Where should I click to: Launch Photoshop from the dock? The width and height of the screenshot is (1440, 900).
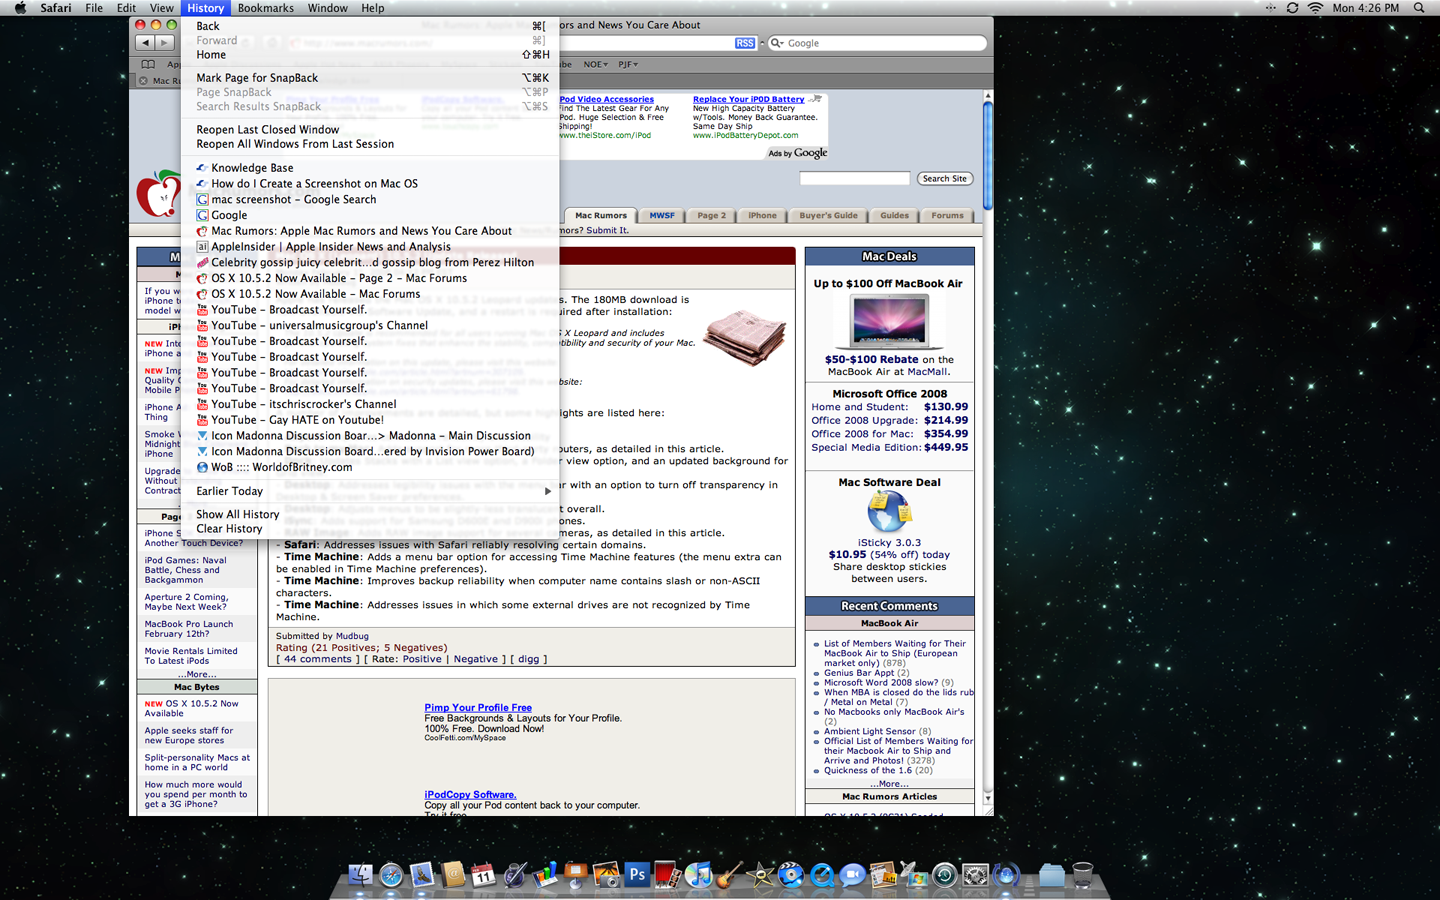click(x=637, y=875)
